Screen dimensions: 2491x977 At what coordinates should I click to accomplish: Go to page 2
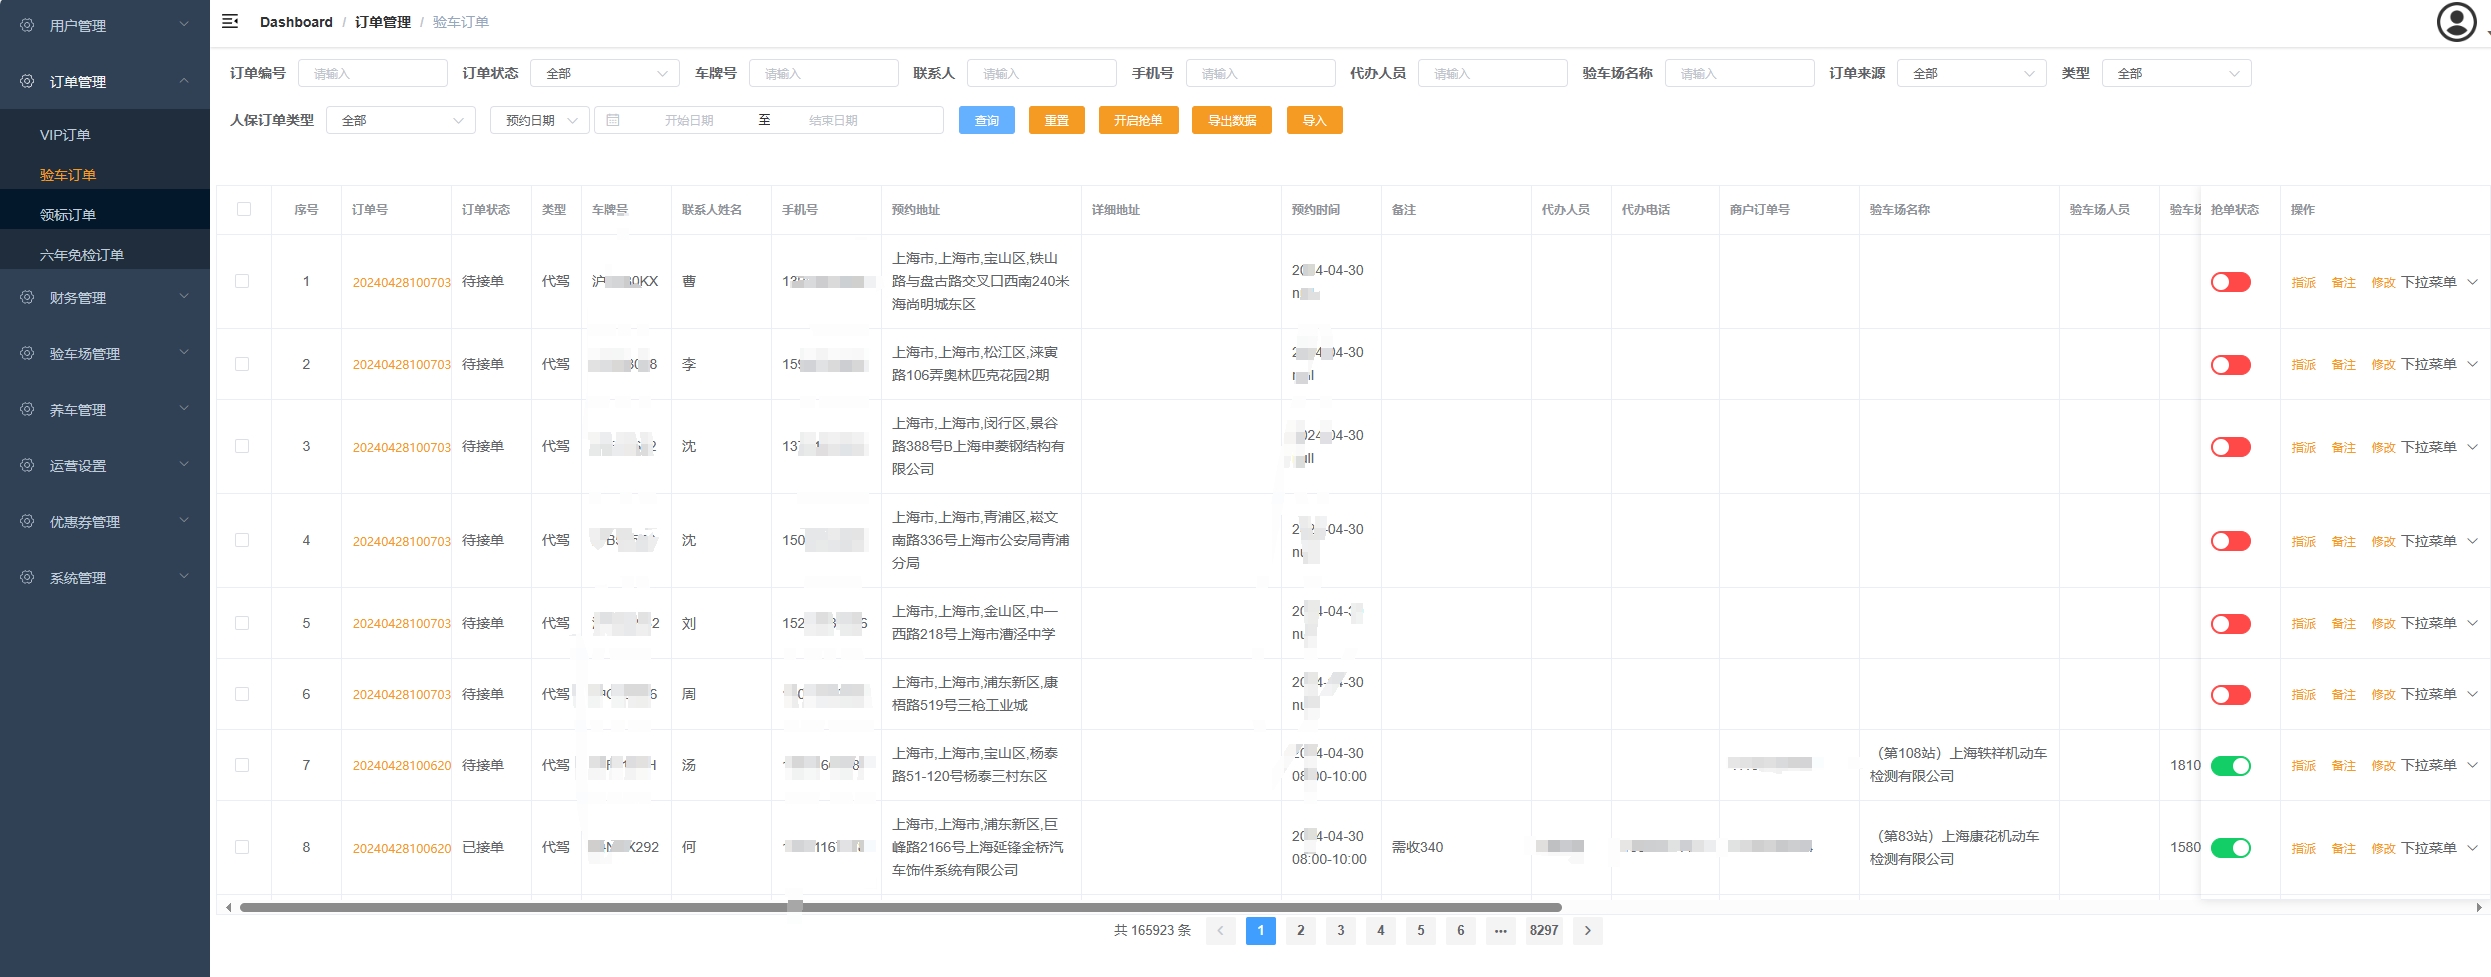pyautogui.click(x=1300, y=930)
